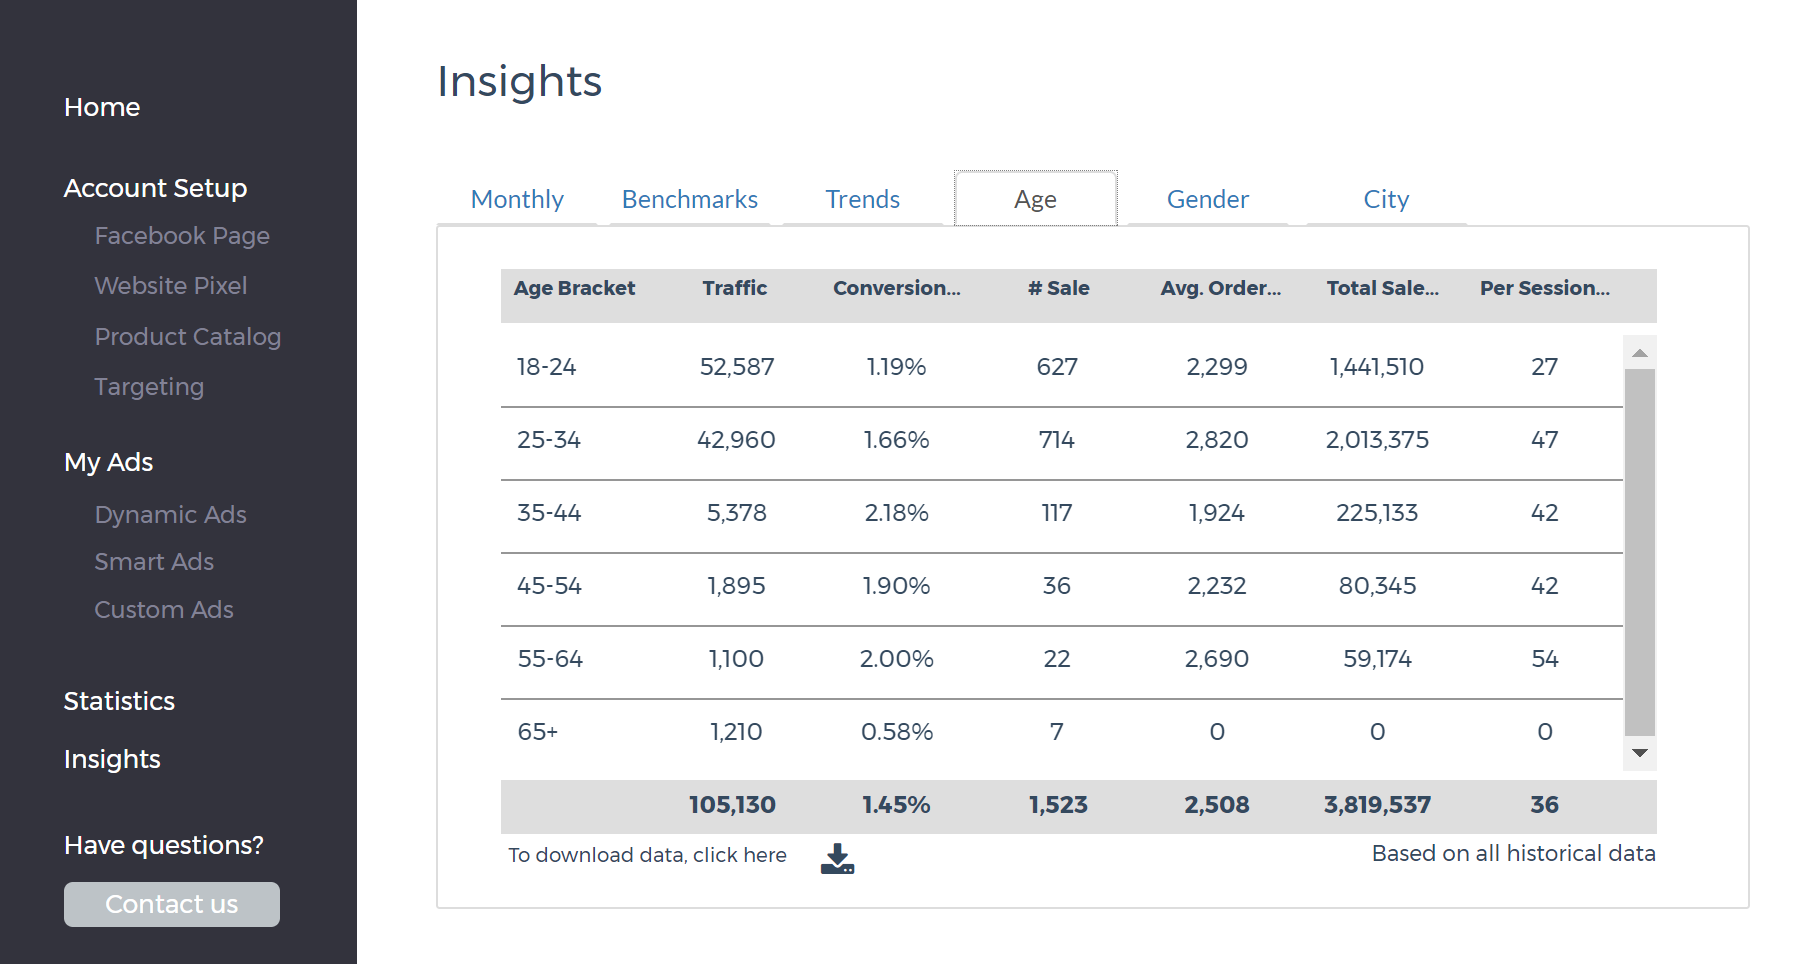
Task: View the City tab
Action: pos(1385,199)
